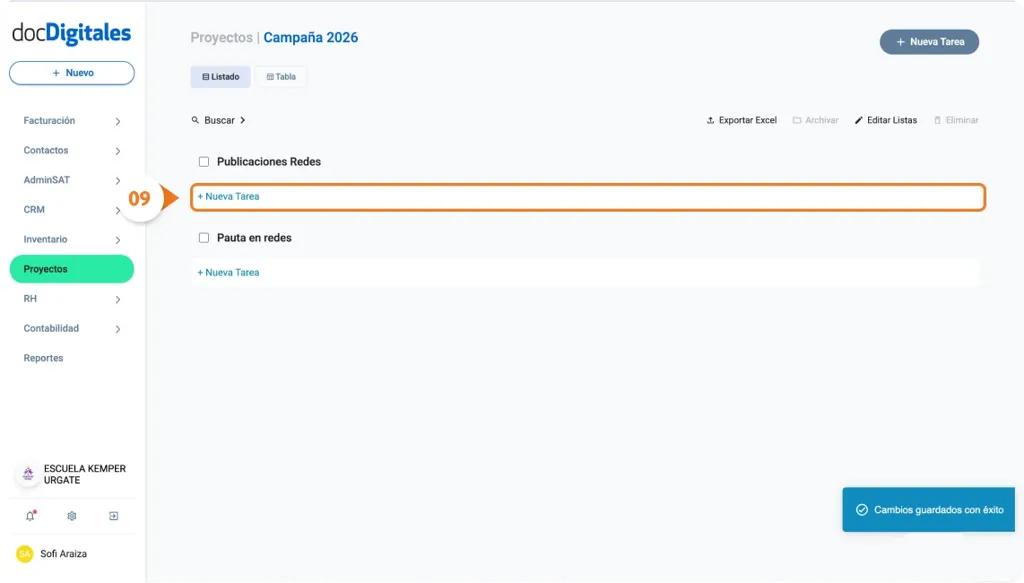Click the Exportar Excel upload icon
1024x583 pixels.
[710, 120]
